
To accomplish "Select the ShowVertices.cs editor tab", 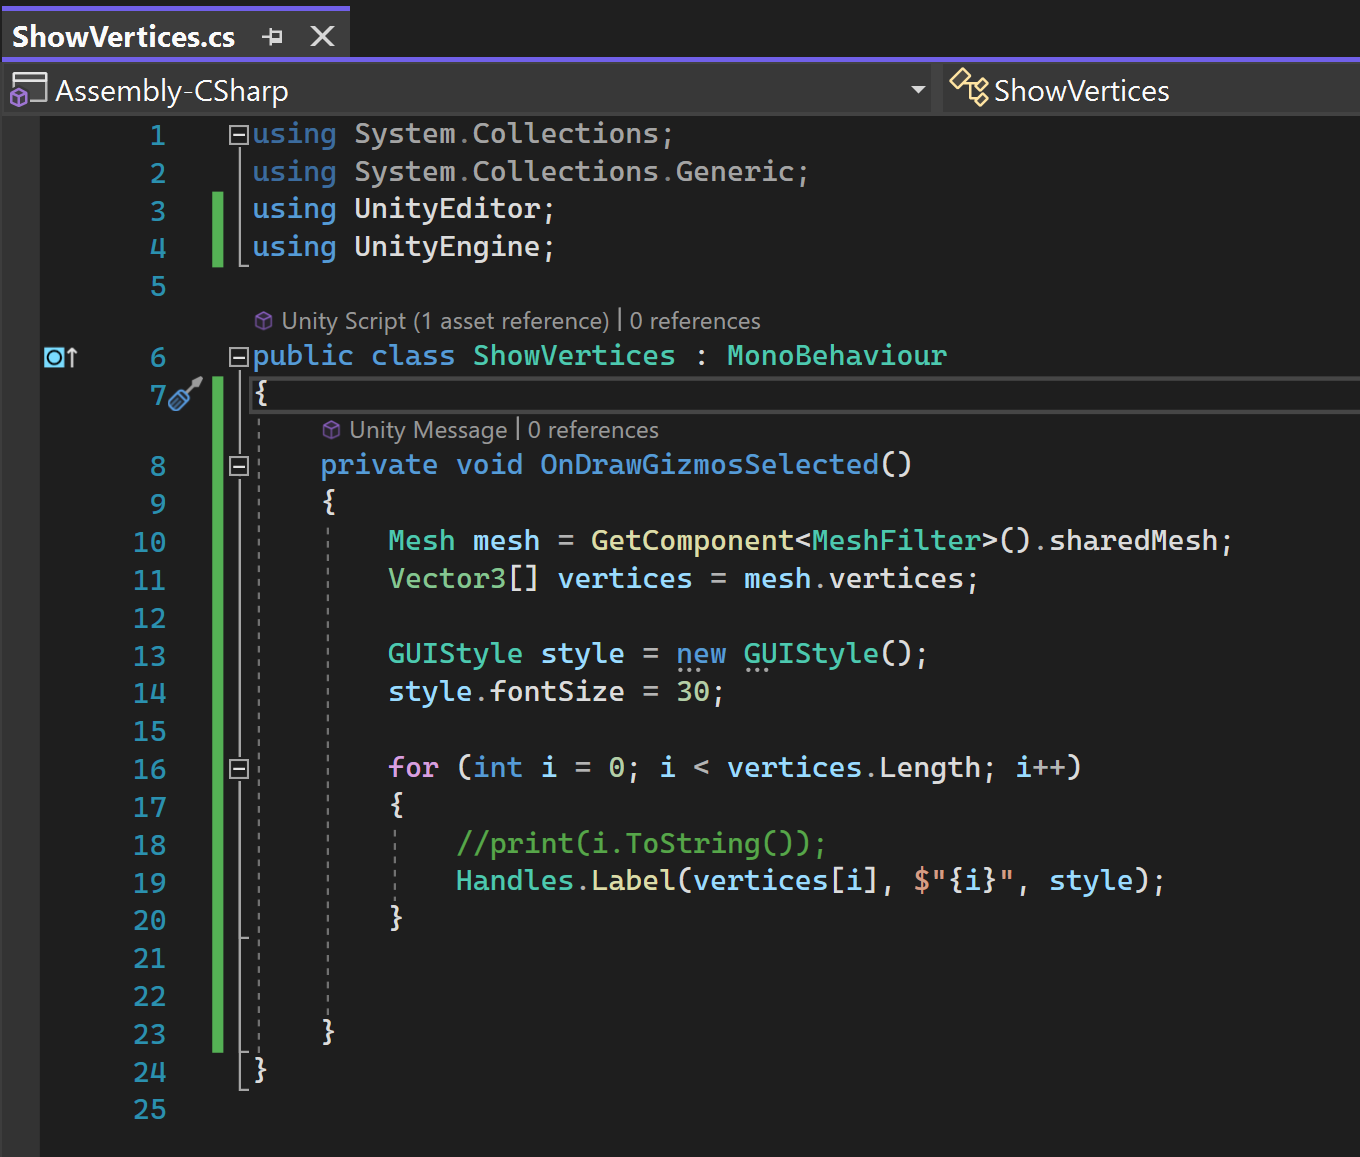I will point(123,34).
